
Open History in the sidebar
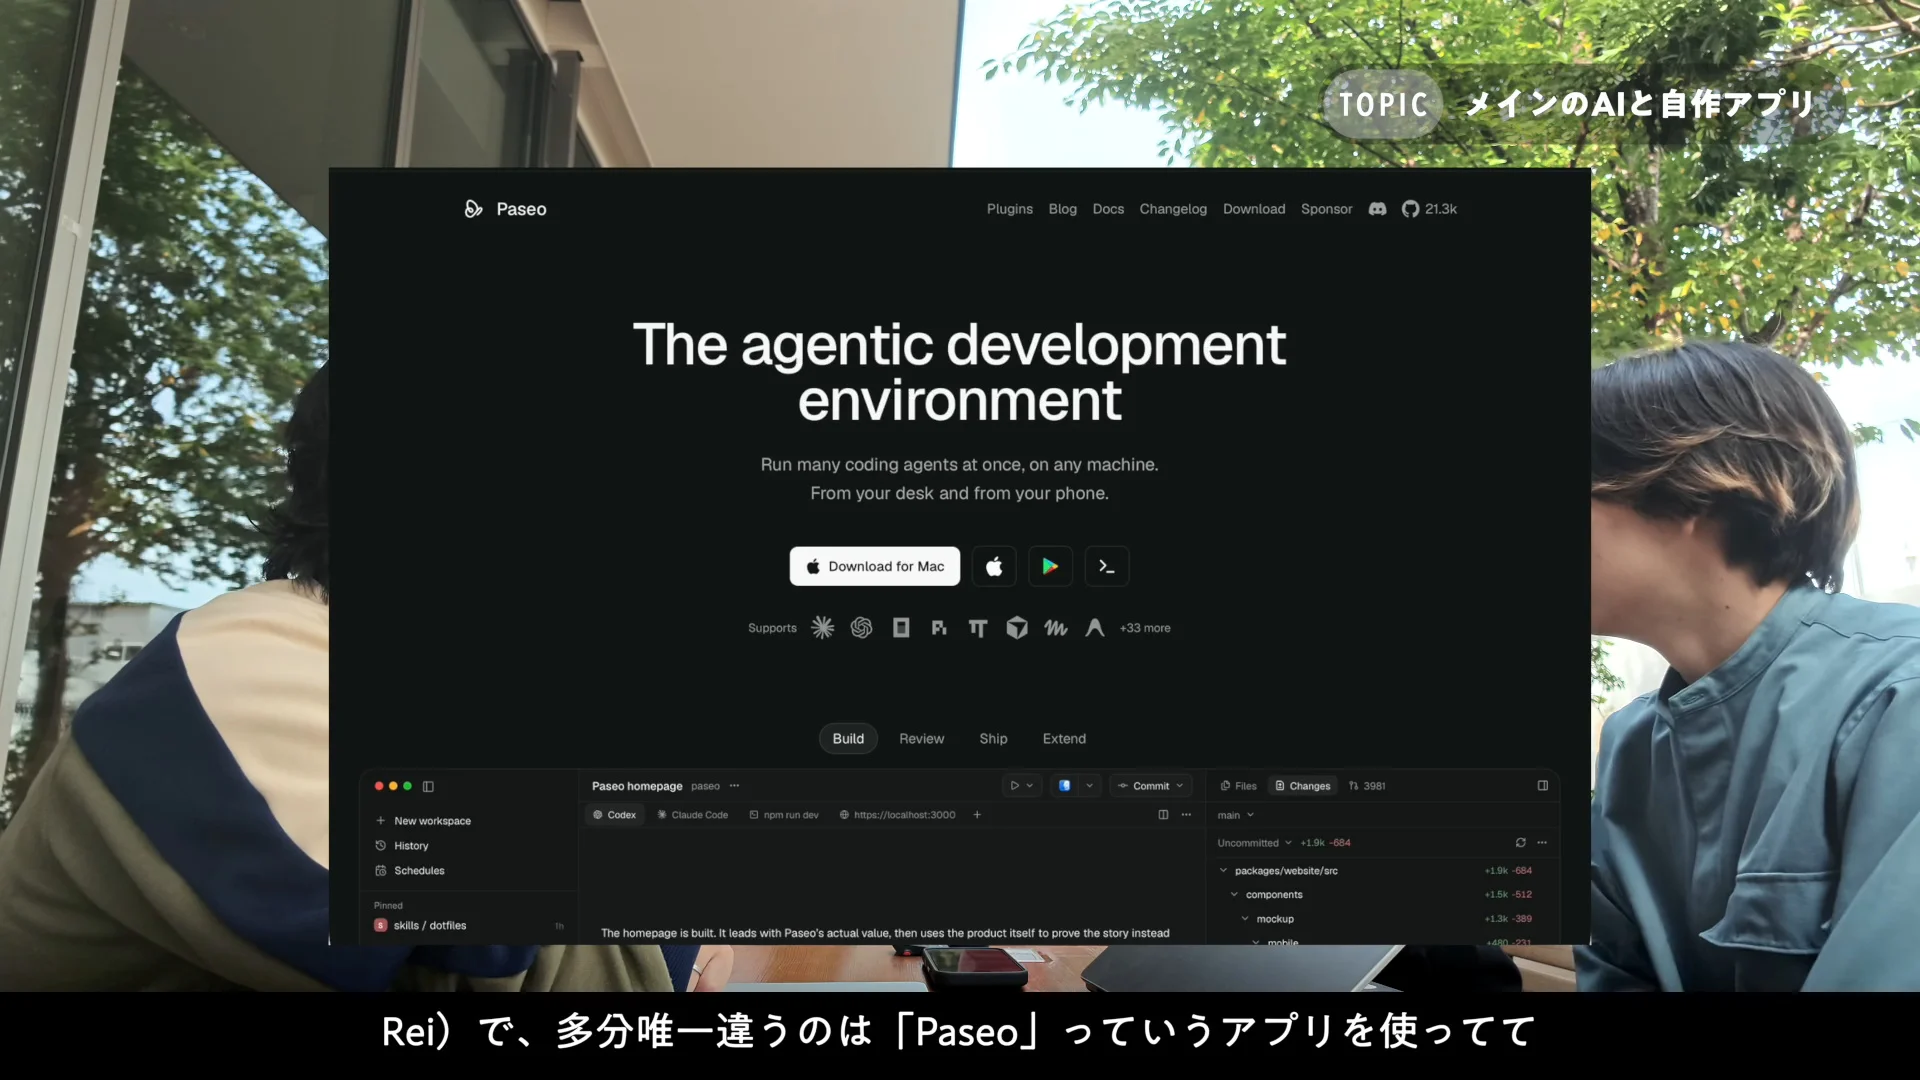pos(402,846)
